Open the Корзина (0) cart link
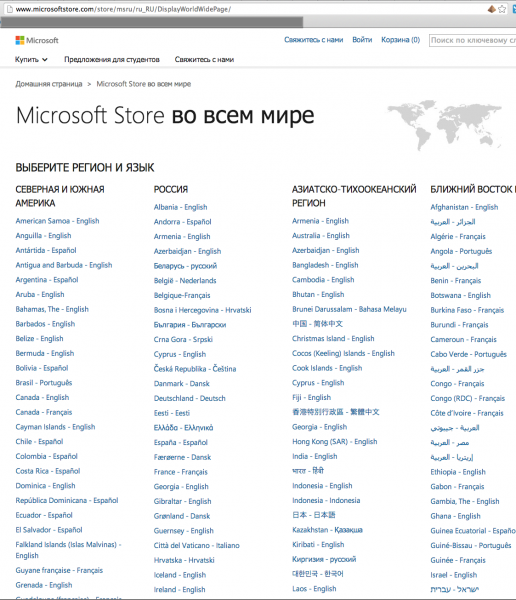 (x=400, y=39)
